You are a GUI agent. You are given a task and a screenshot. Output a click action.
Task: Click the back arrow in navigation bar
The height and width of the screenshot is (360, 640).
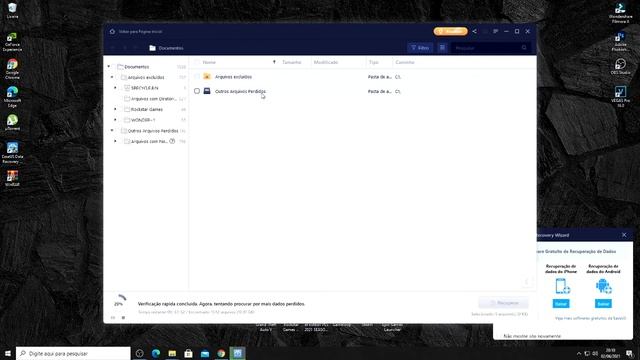point(113,48)
